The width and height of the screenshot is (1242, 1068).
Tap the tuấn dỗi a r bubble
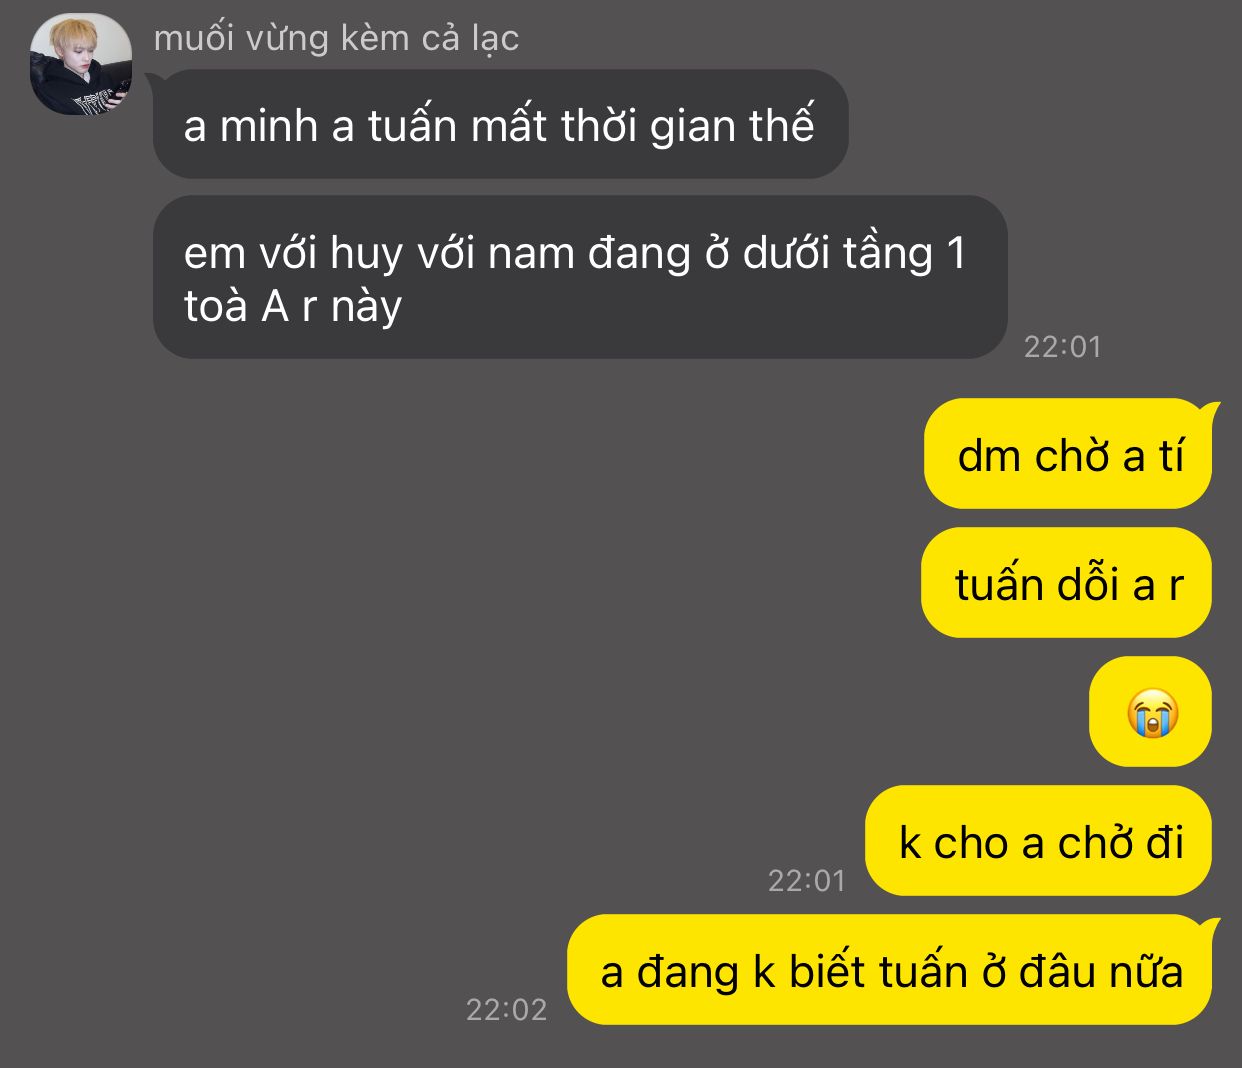click(x=1066, y=583)
